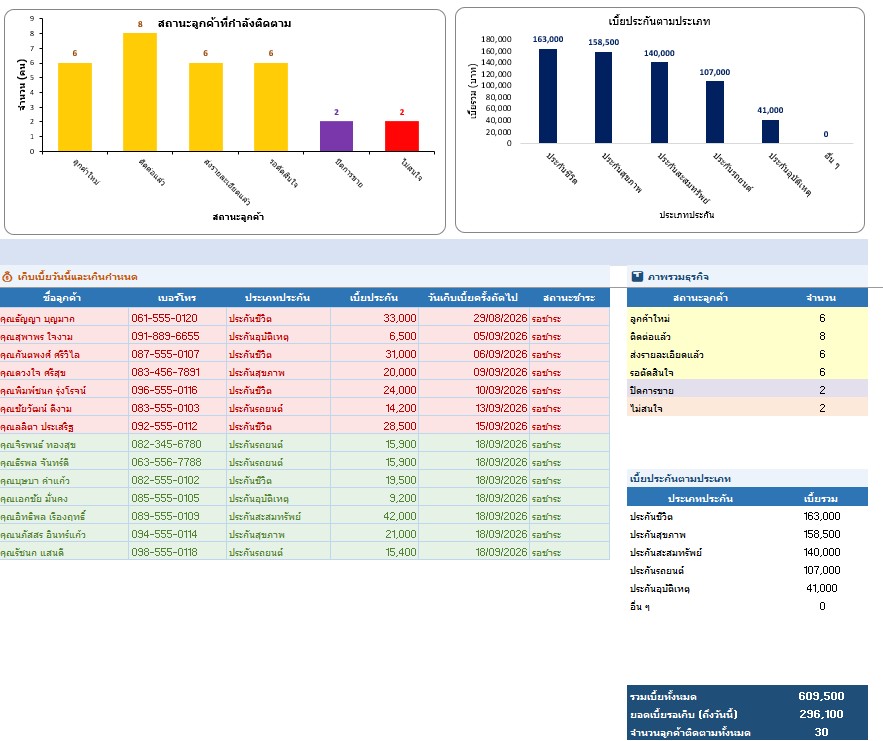Screen dimensions: 883x741
Task: Select customer cell คุณรัชนก แสนดี
Action: click(x=64, y=552)
